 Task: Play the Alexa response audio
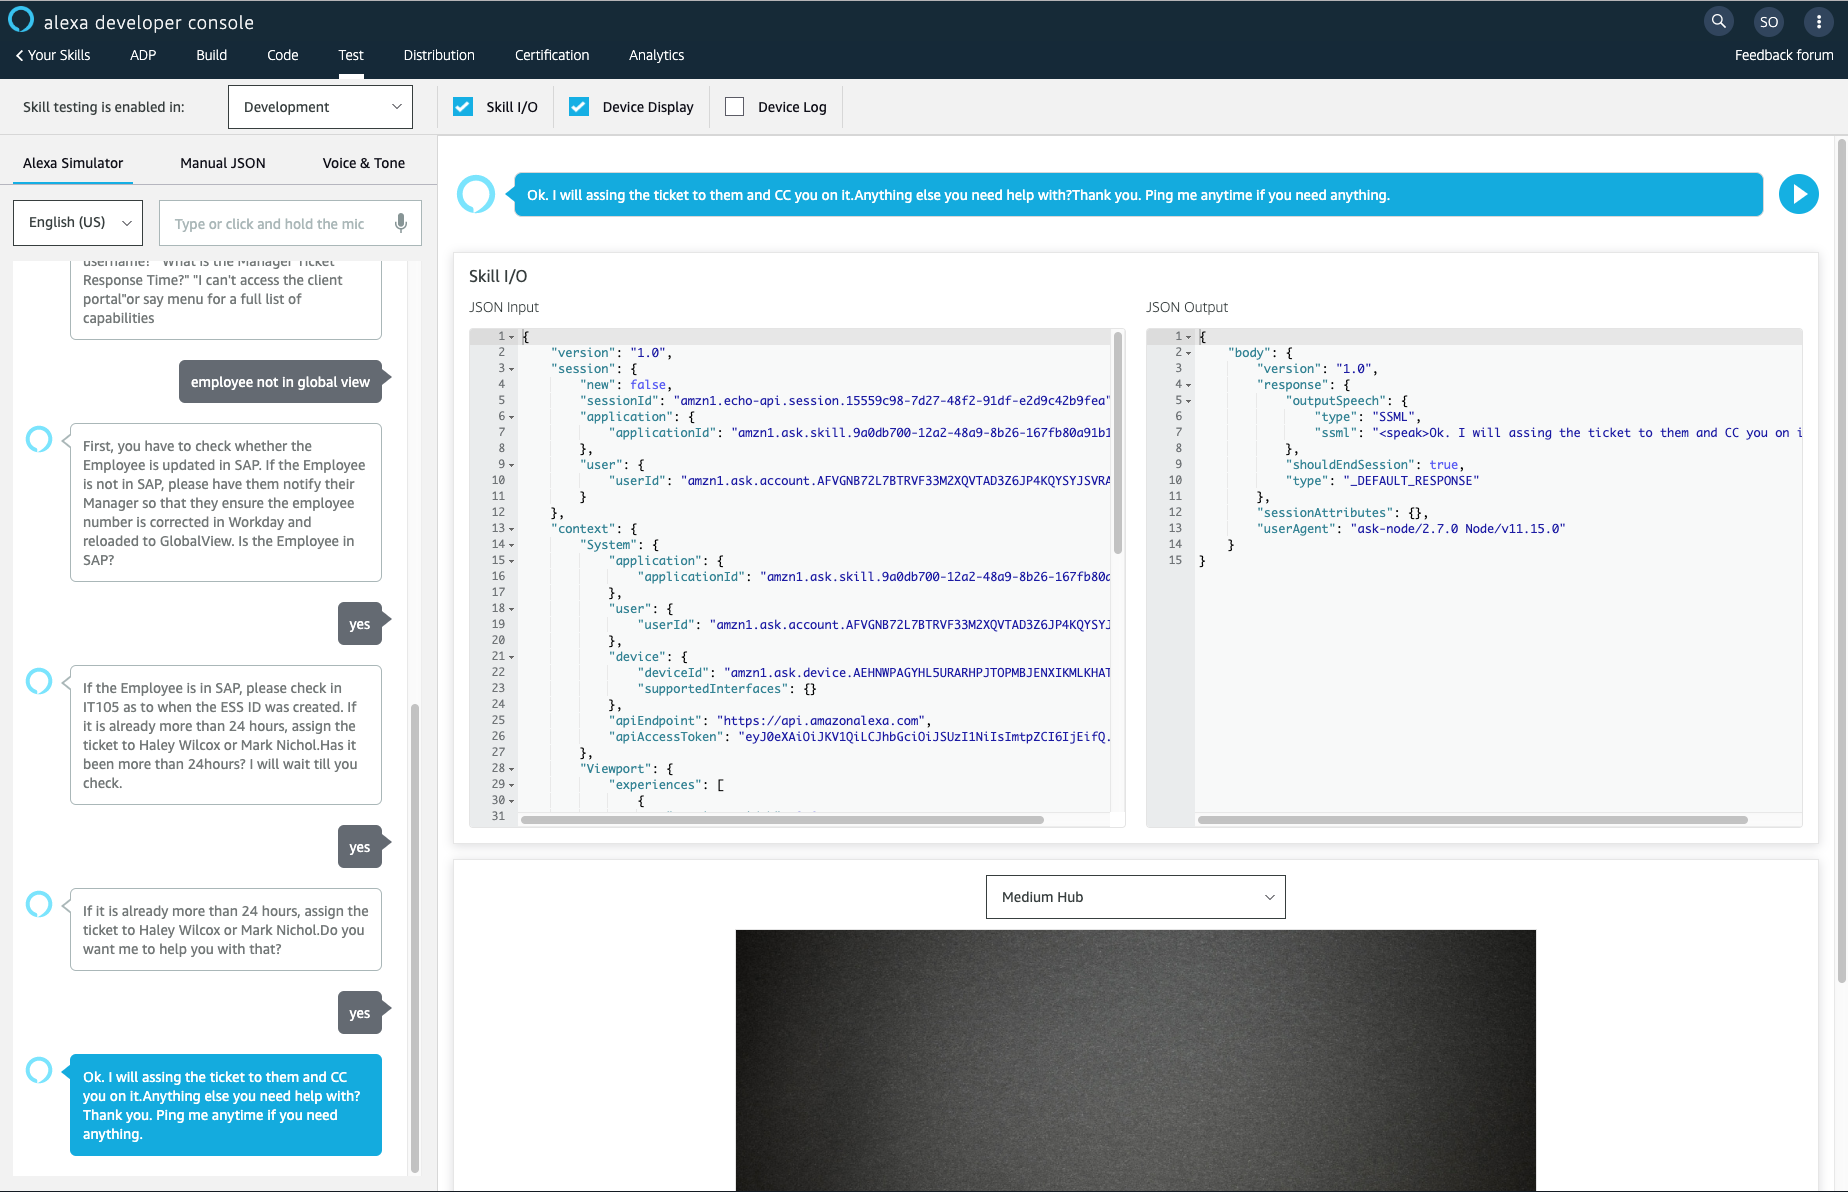click(1798, 194)
